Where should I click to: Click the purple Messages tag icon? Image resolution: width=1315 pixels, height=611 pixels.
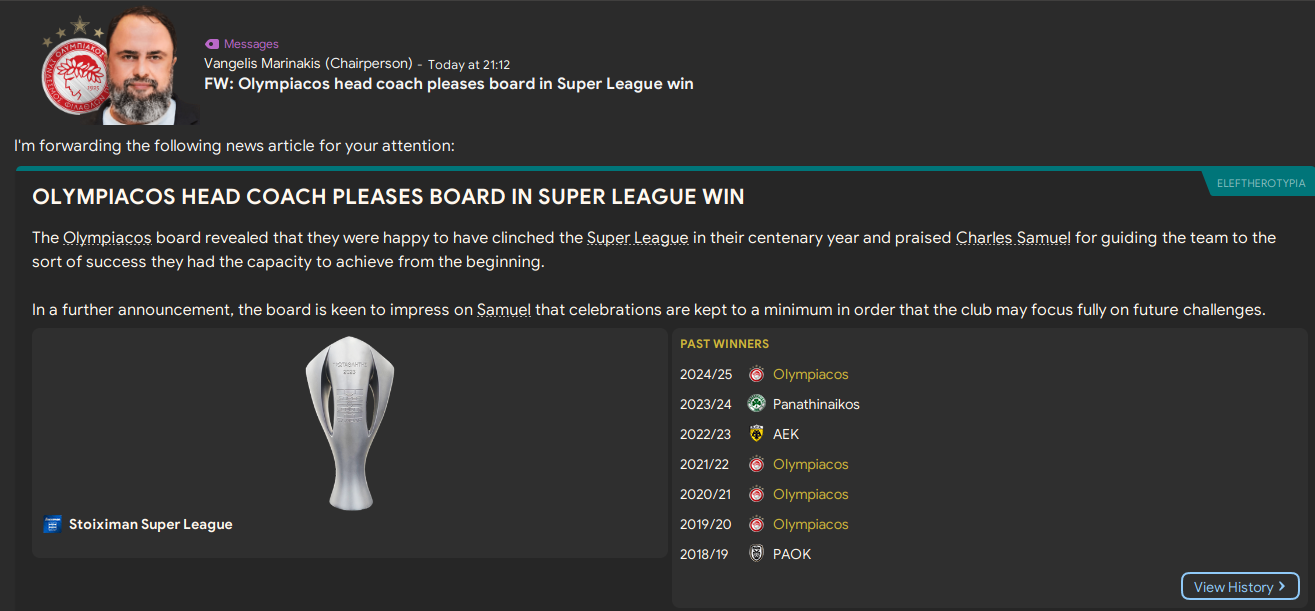click(x=211, y=44)
